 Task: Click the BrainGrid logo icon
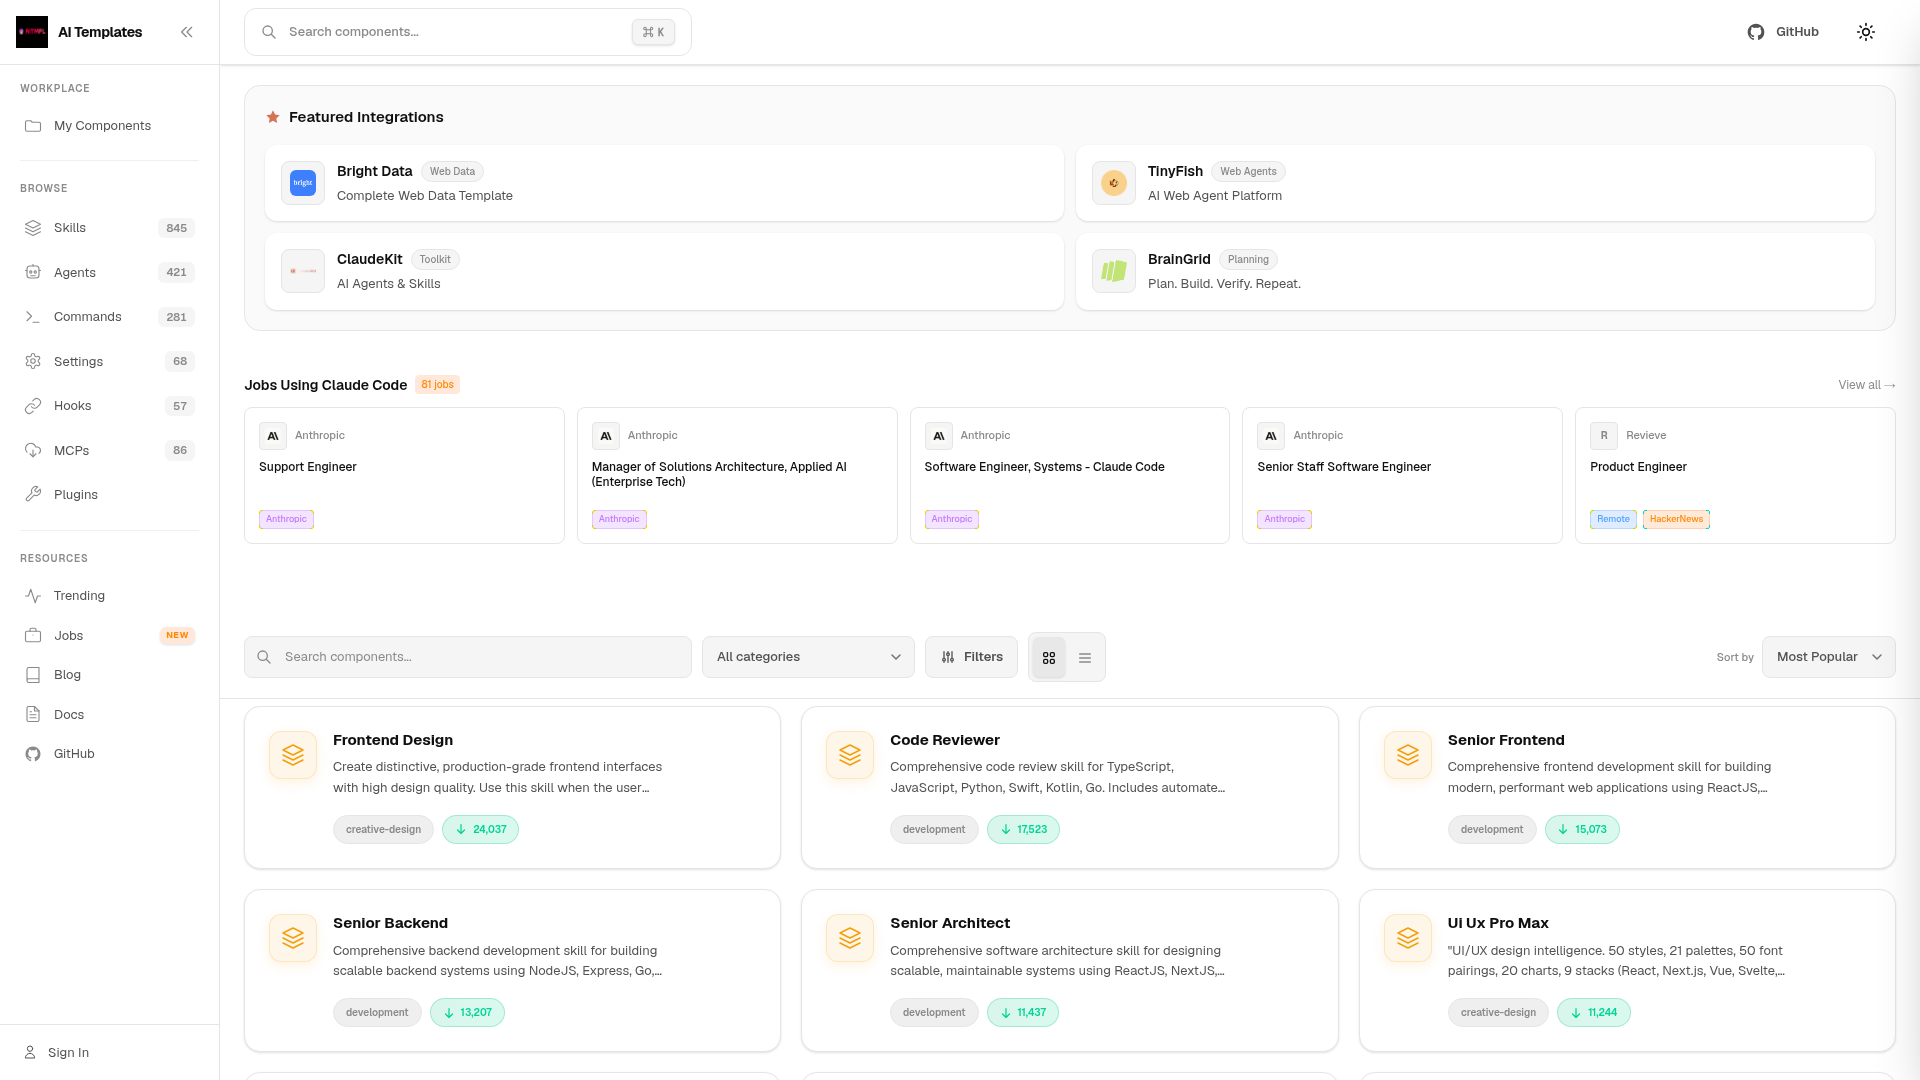click(1114, 271)
